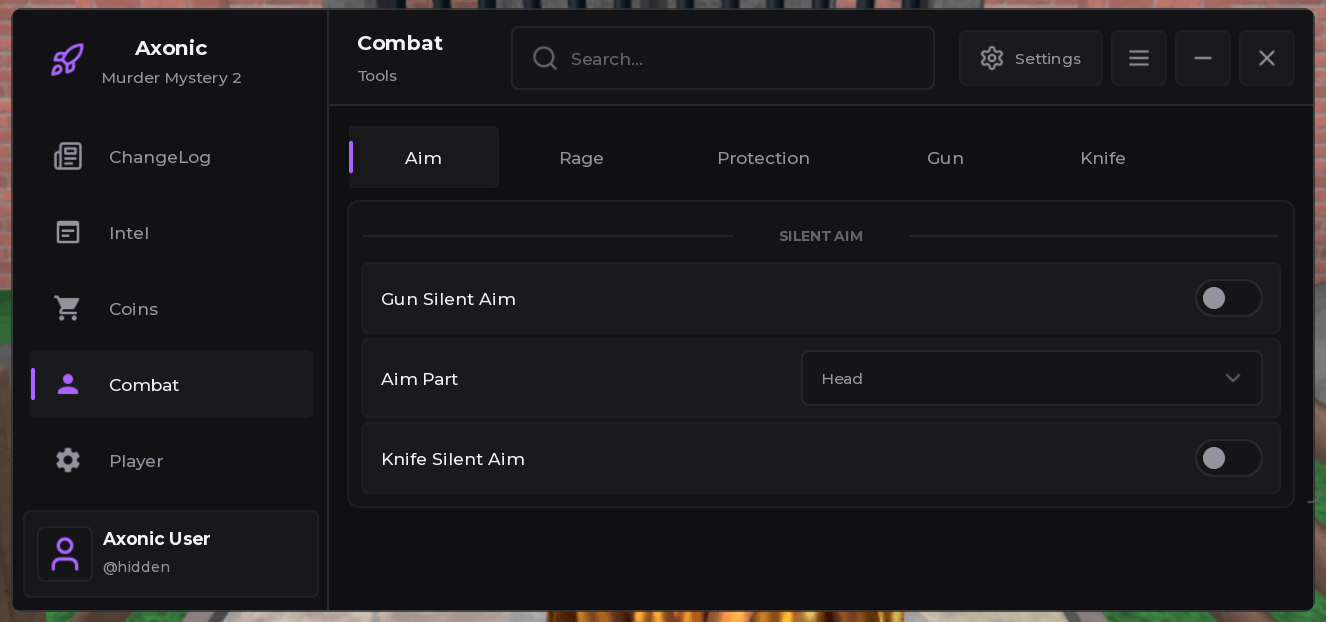Minimize the Axonic window

1203,58
